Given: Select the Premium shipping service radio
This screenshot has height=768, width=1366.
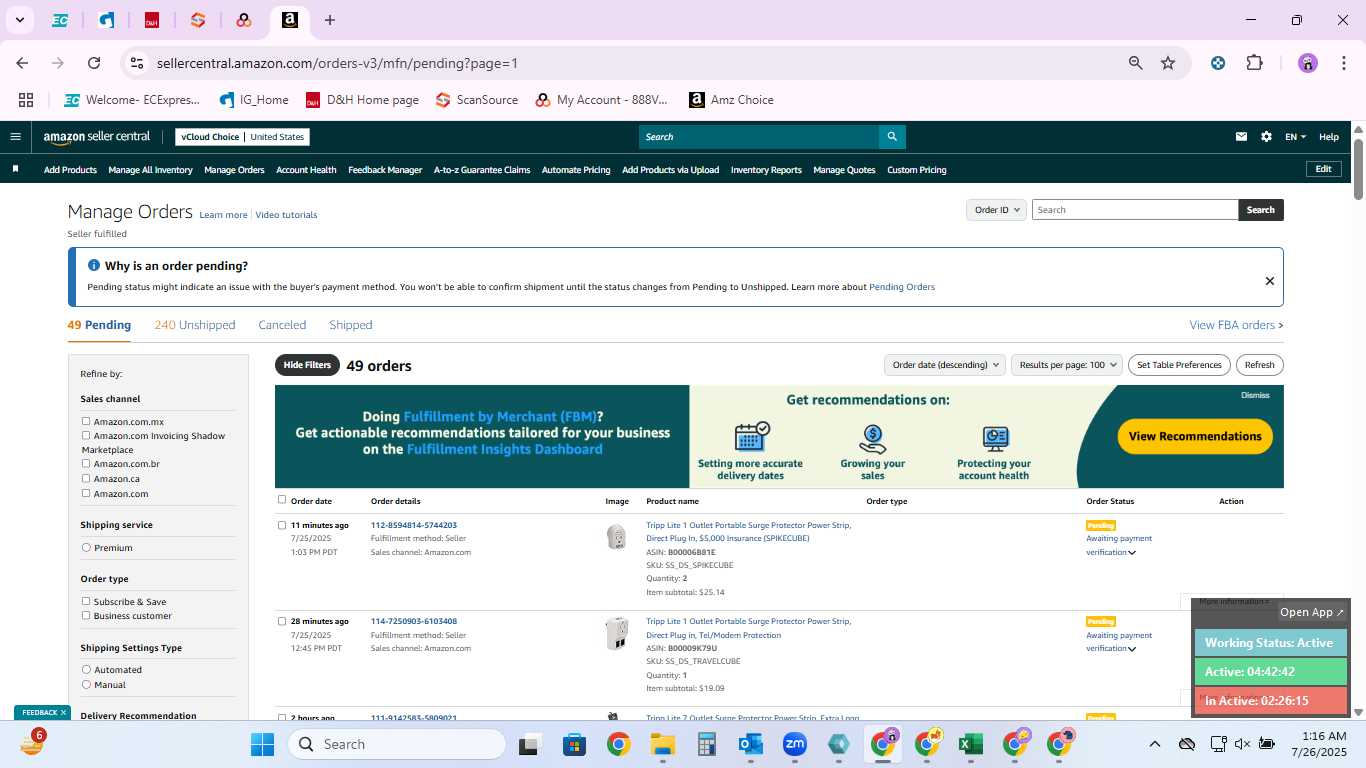Looking at the screenshot, I should point(86,548).
